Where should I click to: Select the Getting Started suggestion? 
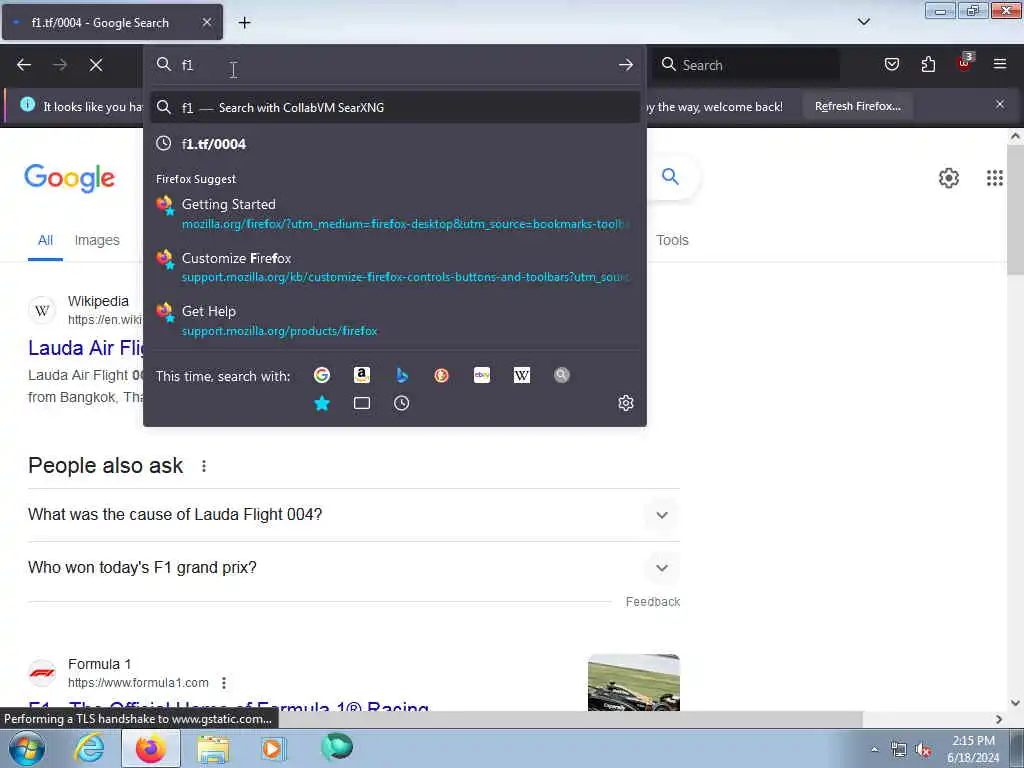click(x=394, y=214)
